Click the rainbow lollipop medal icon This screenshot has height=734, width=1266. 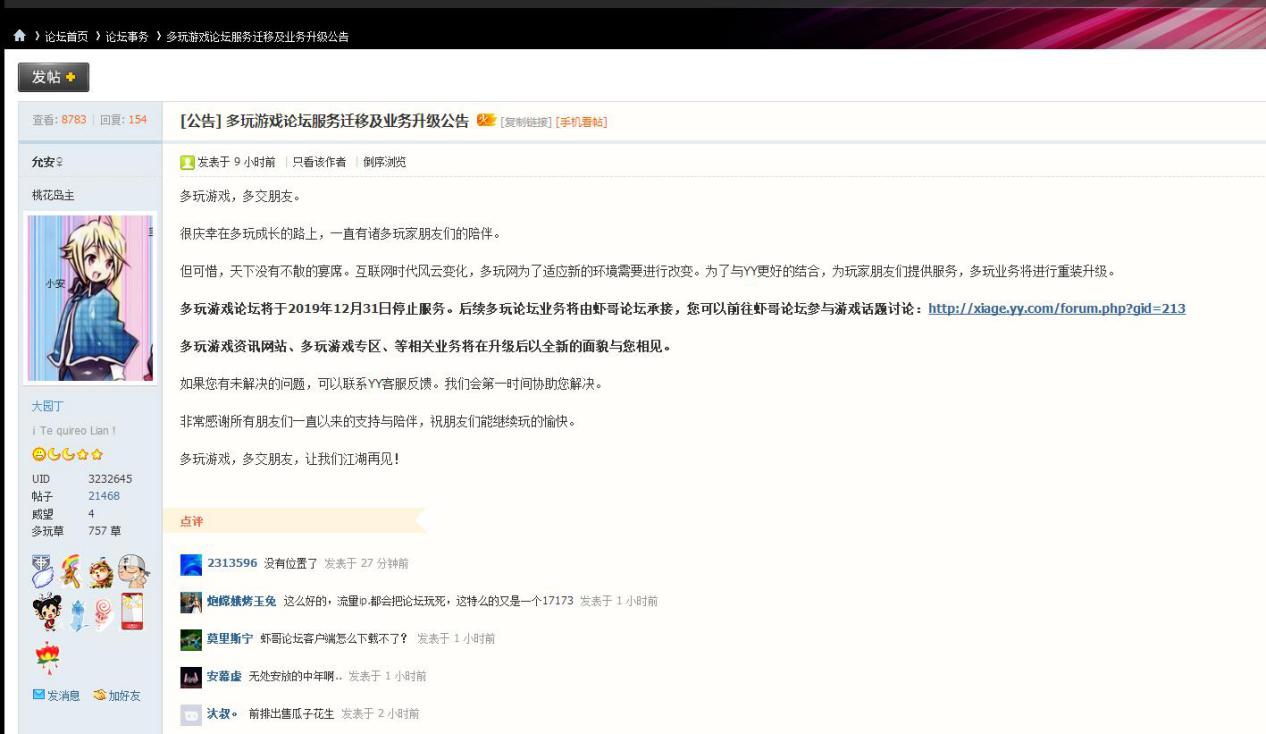[x=70, y=570]
